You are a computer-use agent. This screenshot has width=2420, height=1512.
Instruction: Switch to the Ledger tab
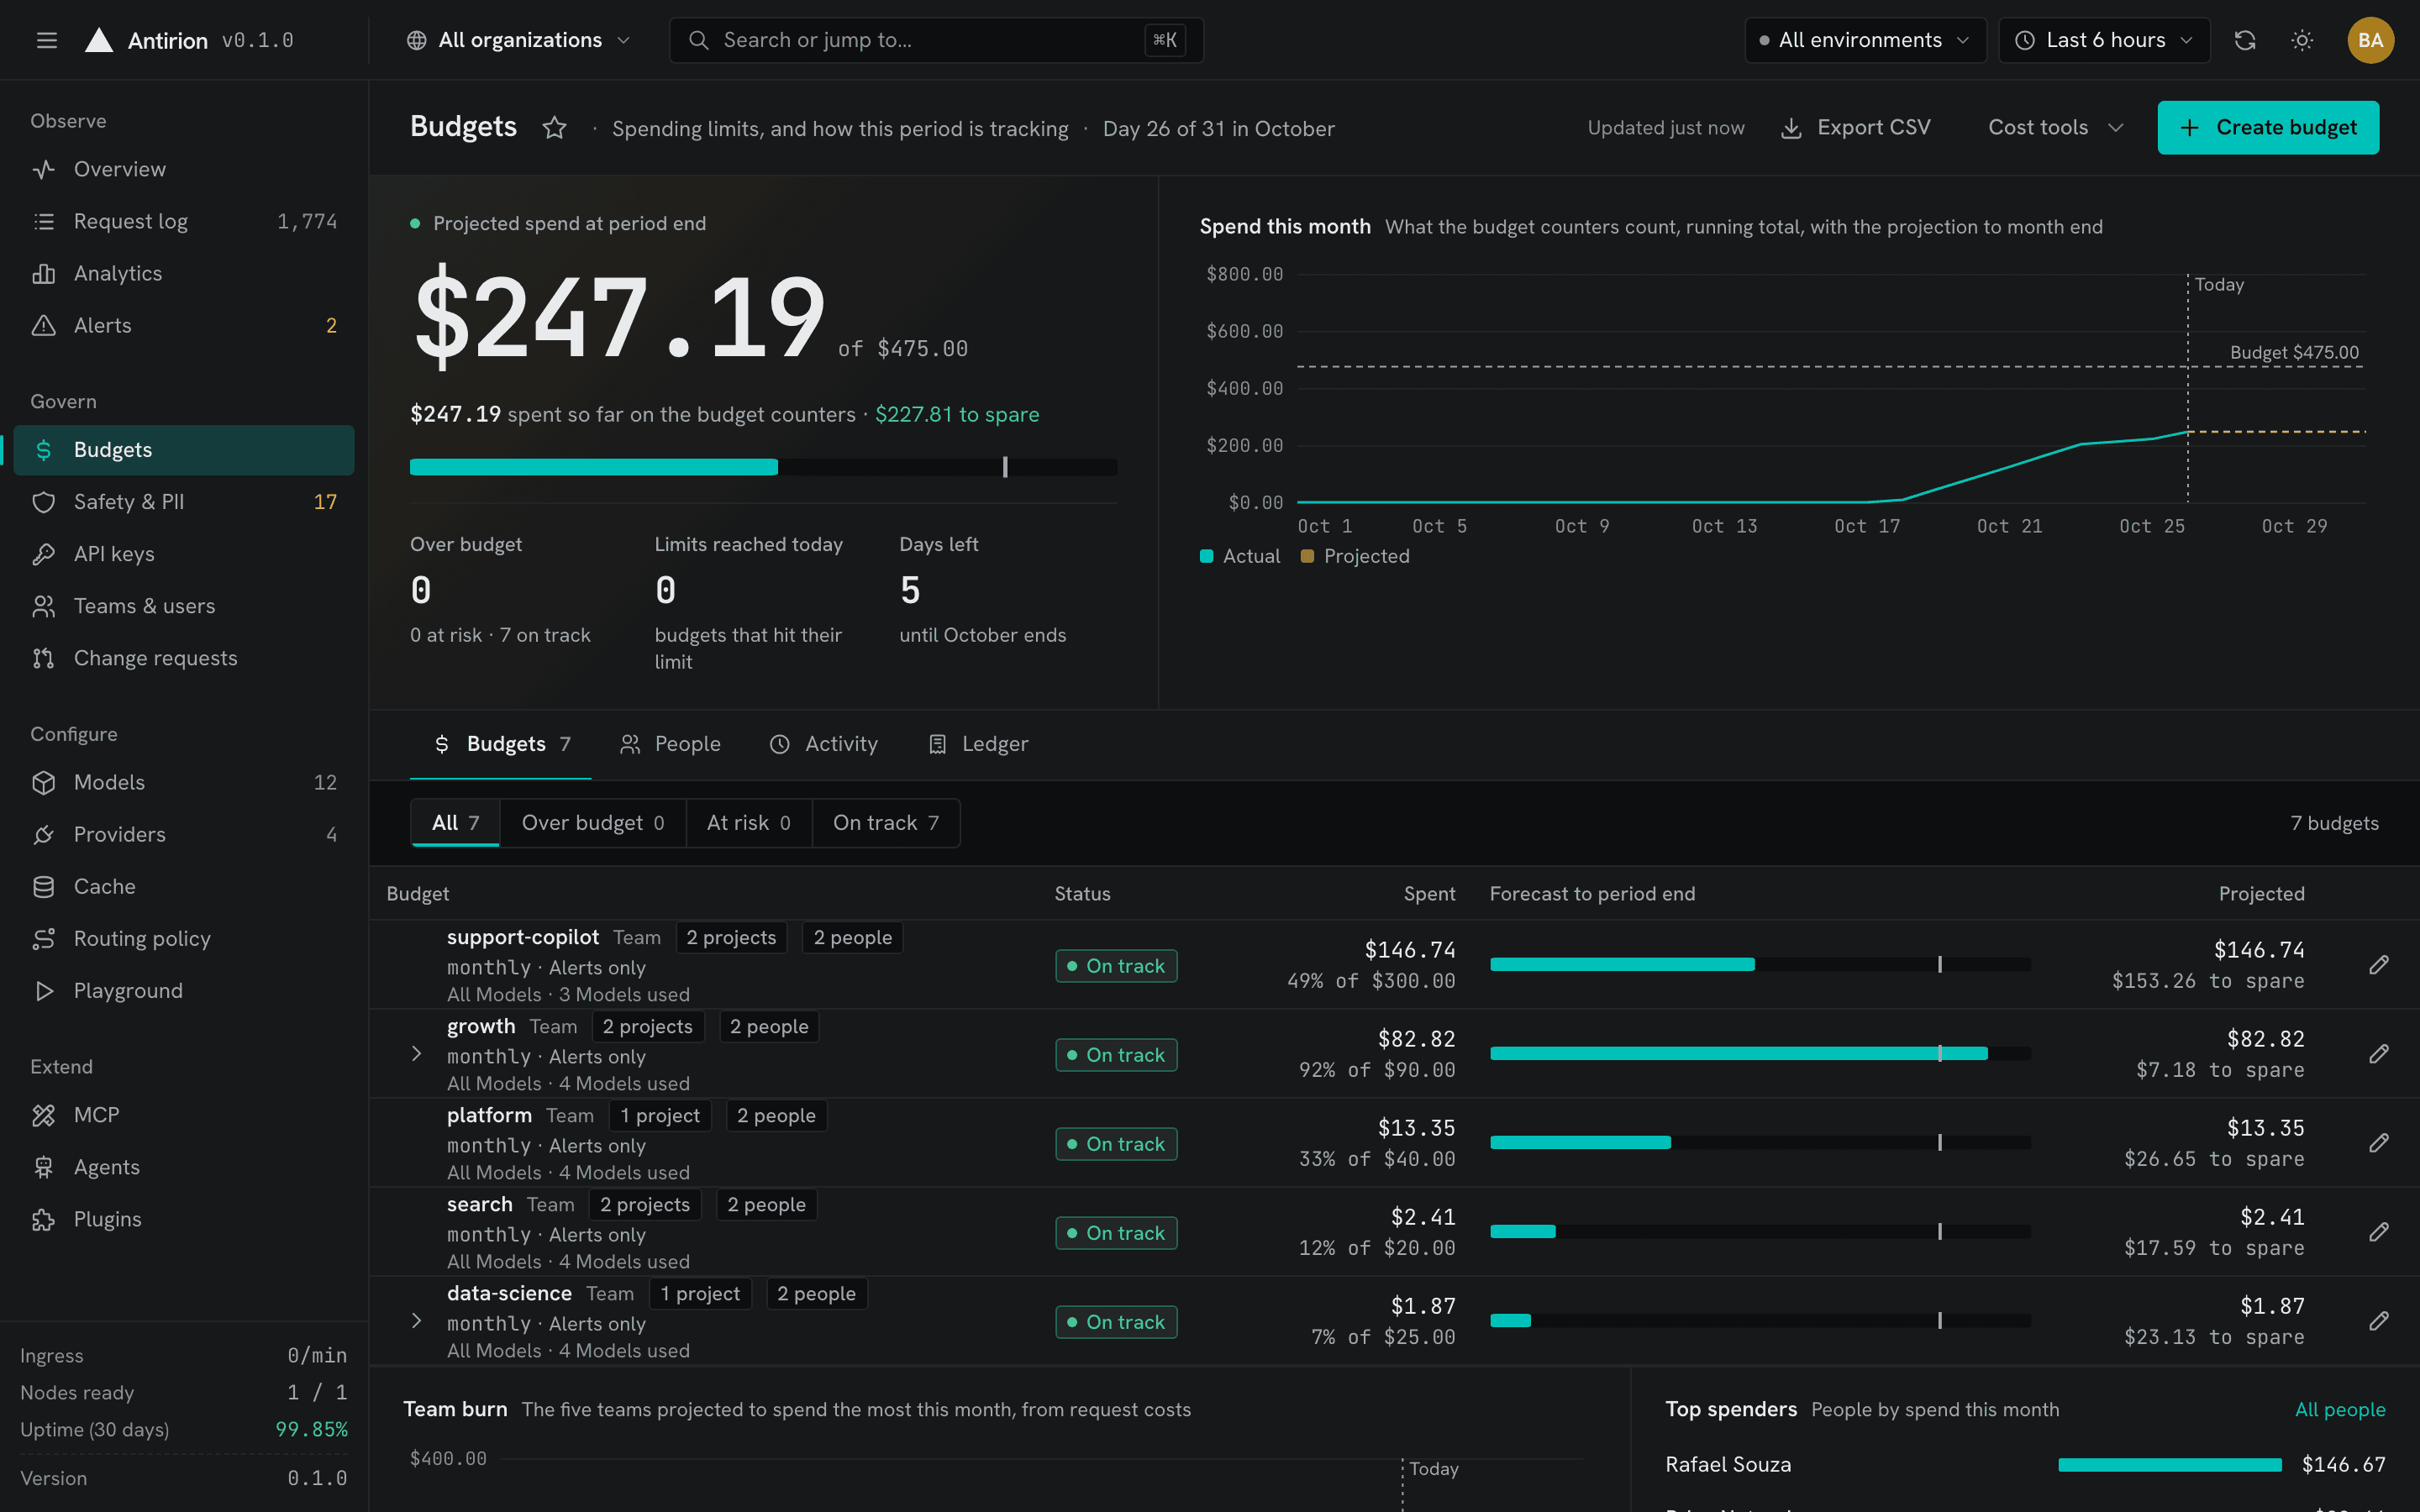click(x=978, y=744)
